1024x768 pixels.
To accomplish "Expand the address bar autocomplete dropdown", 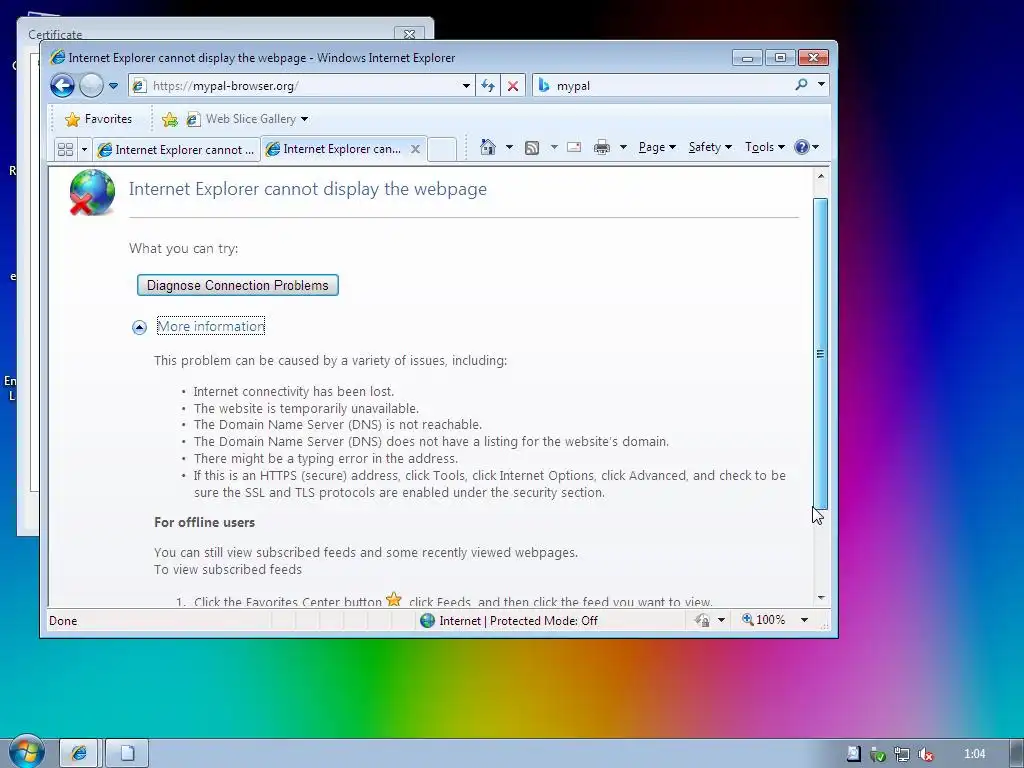I will (x=466, y=86).
